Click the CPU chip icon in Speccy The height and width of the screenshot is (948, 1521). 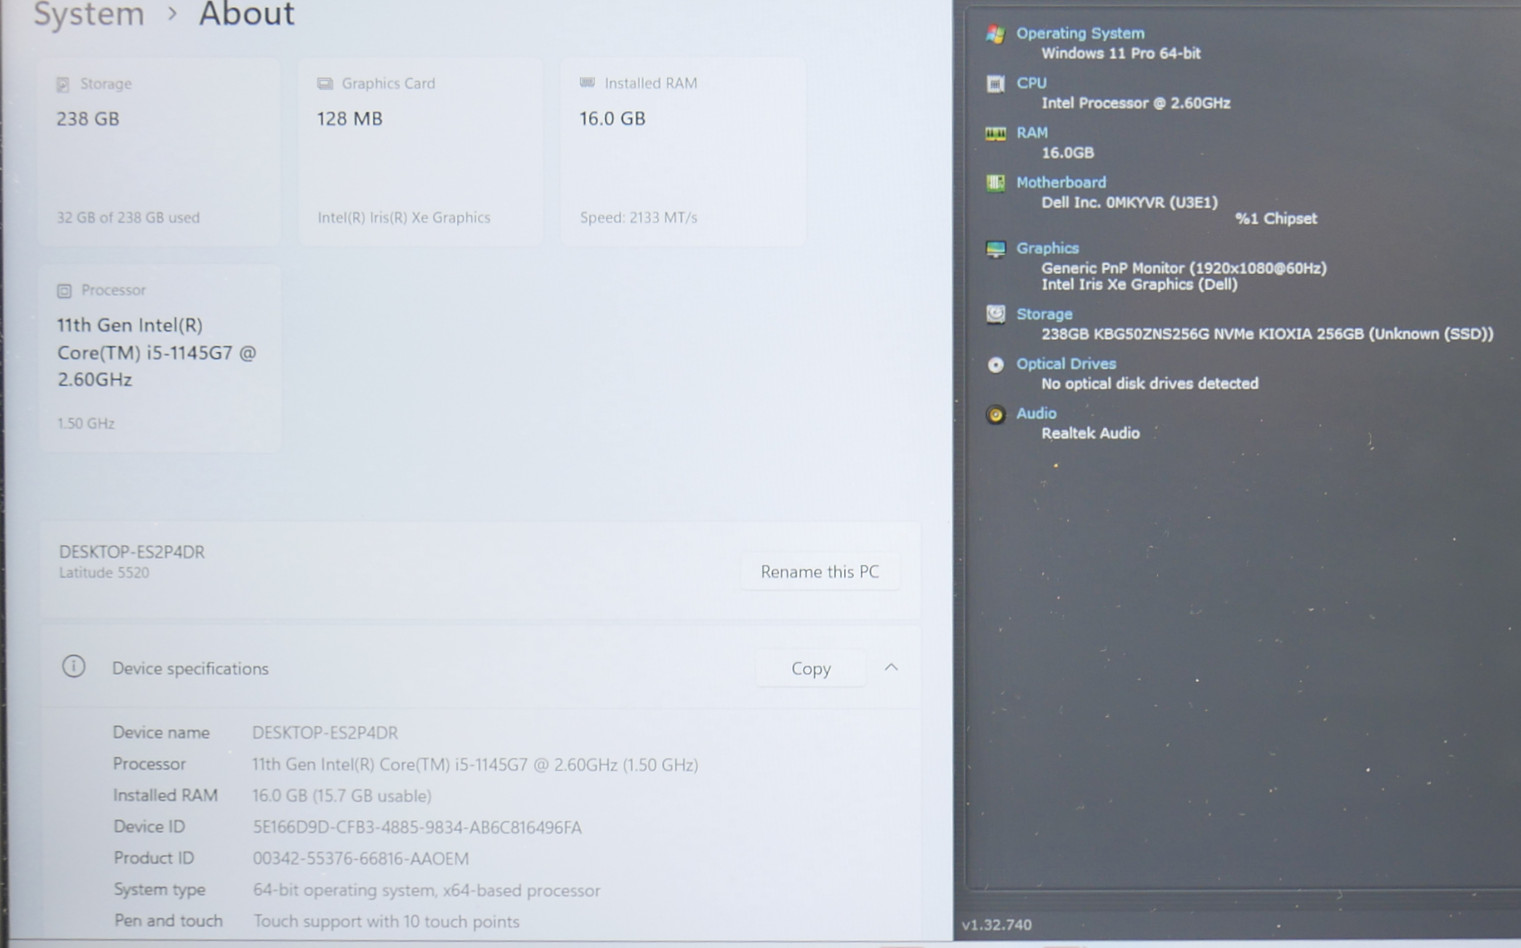(995, 84)
